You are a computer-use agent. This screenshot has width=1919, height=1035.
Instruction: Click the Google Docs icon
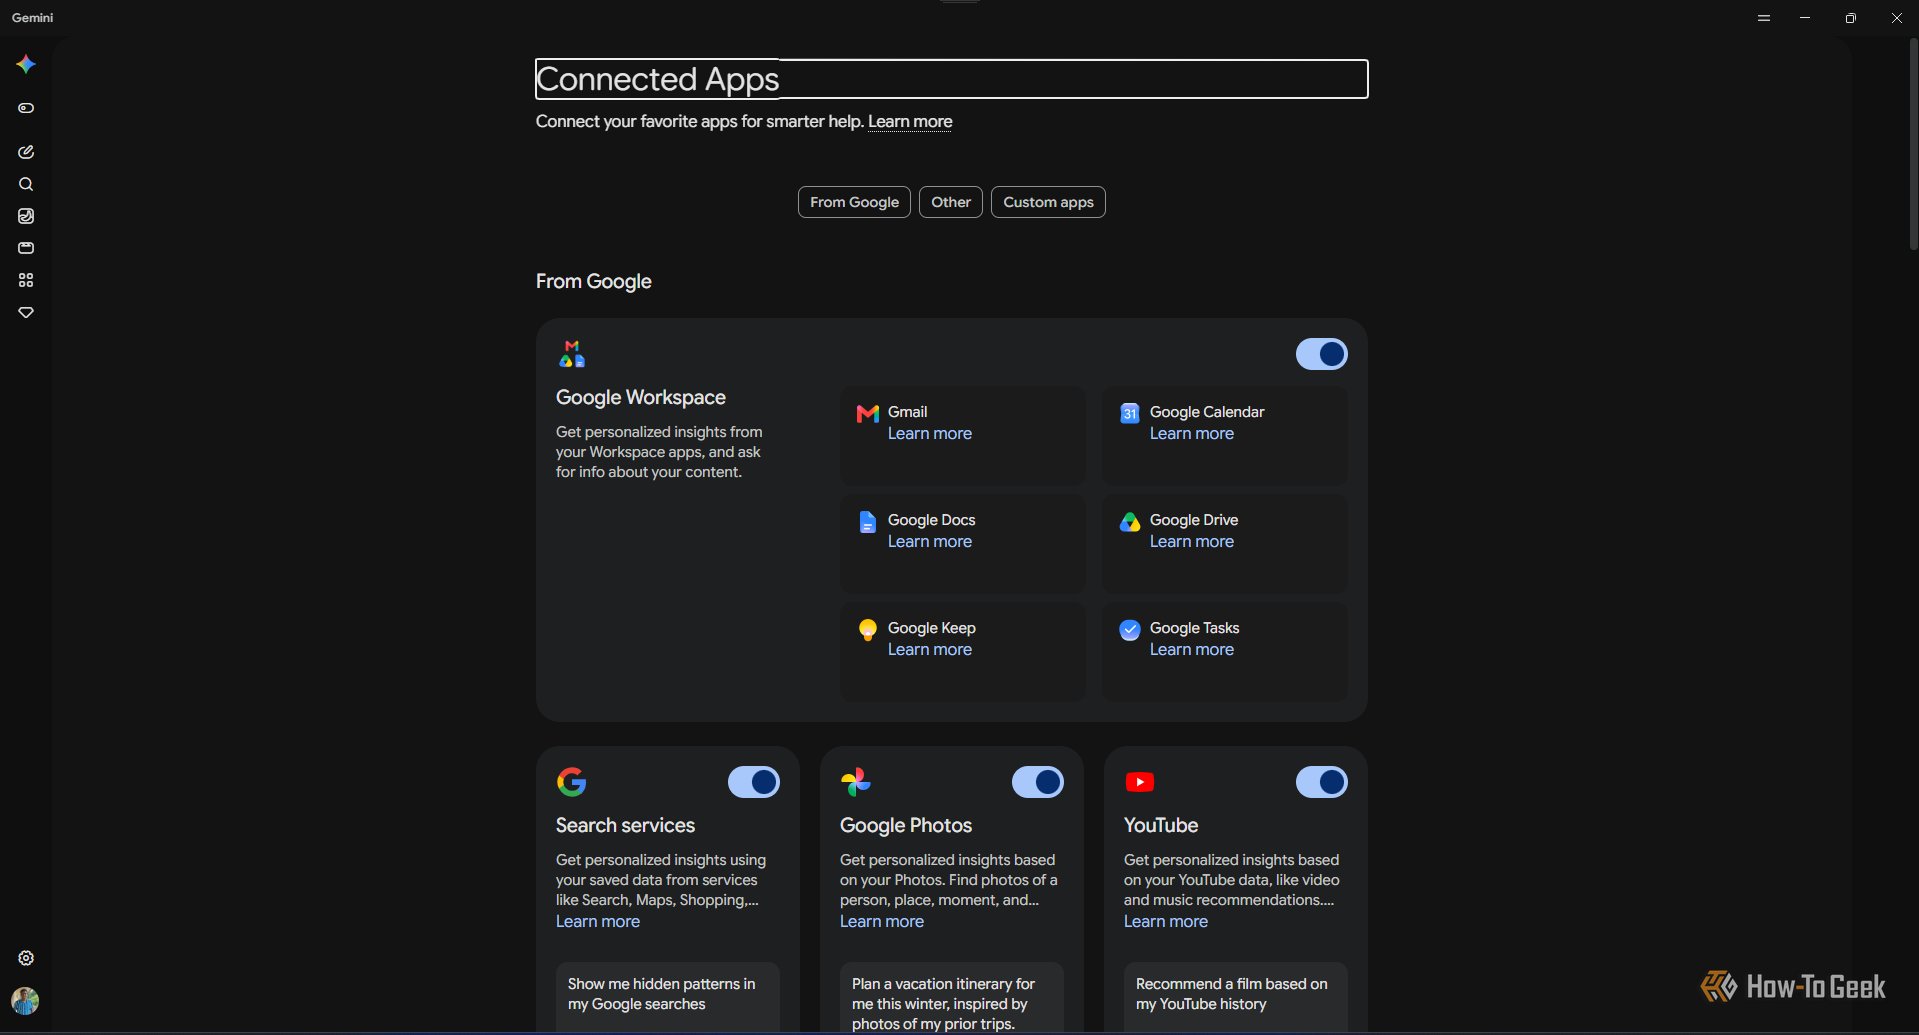pos(868,521)
